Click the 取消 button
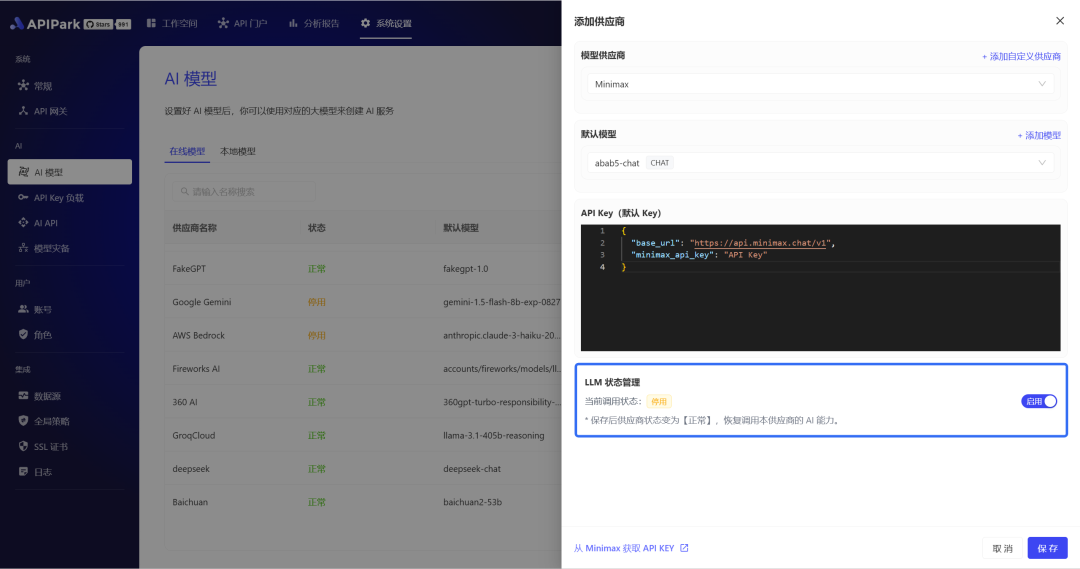1080x569 pixels. [x=1002, y=548]
